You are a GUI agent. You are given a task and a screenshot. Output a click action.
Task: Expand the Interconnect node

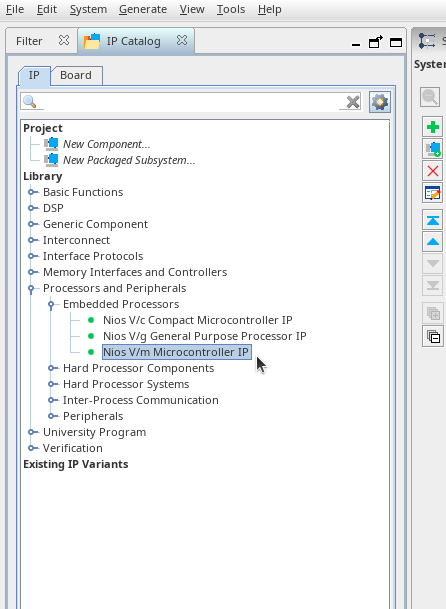pos(33,240)
